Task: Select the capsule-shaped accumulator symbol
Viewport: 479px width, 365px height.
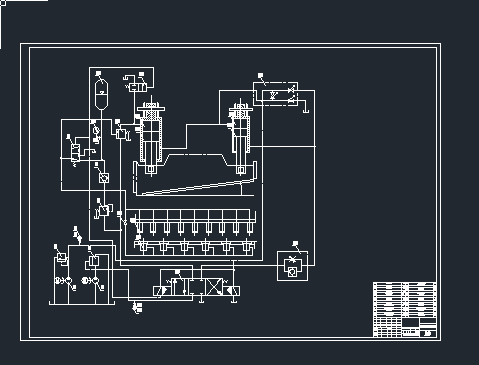Action: coord(101,94)
